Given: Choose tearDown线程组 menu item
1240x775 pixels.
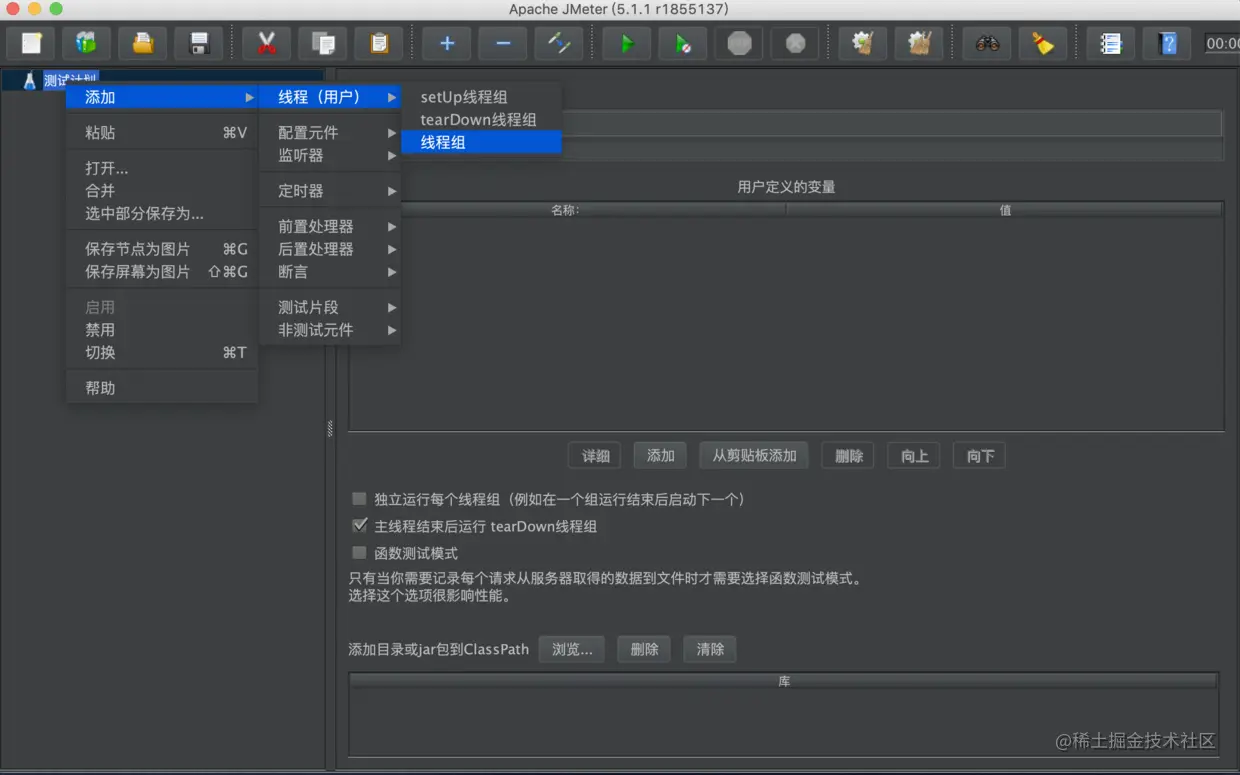Looking at the screenshot, I should point(481,119).
